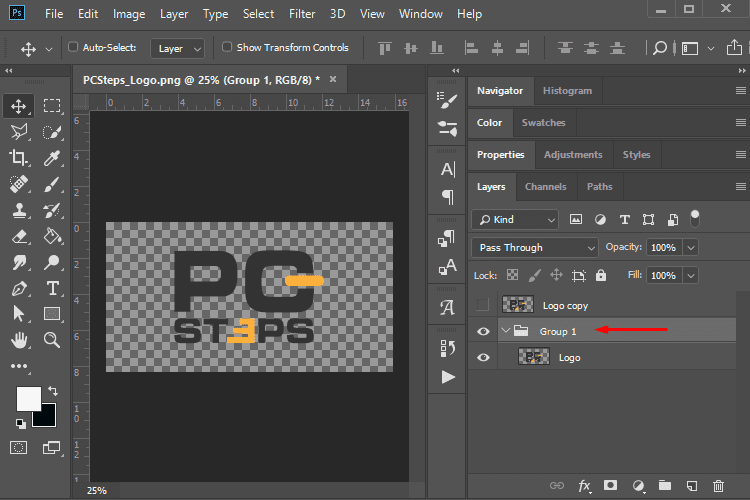Select the Eraser tool
Screen dimensions: 750x500
(19, 236)
